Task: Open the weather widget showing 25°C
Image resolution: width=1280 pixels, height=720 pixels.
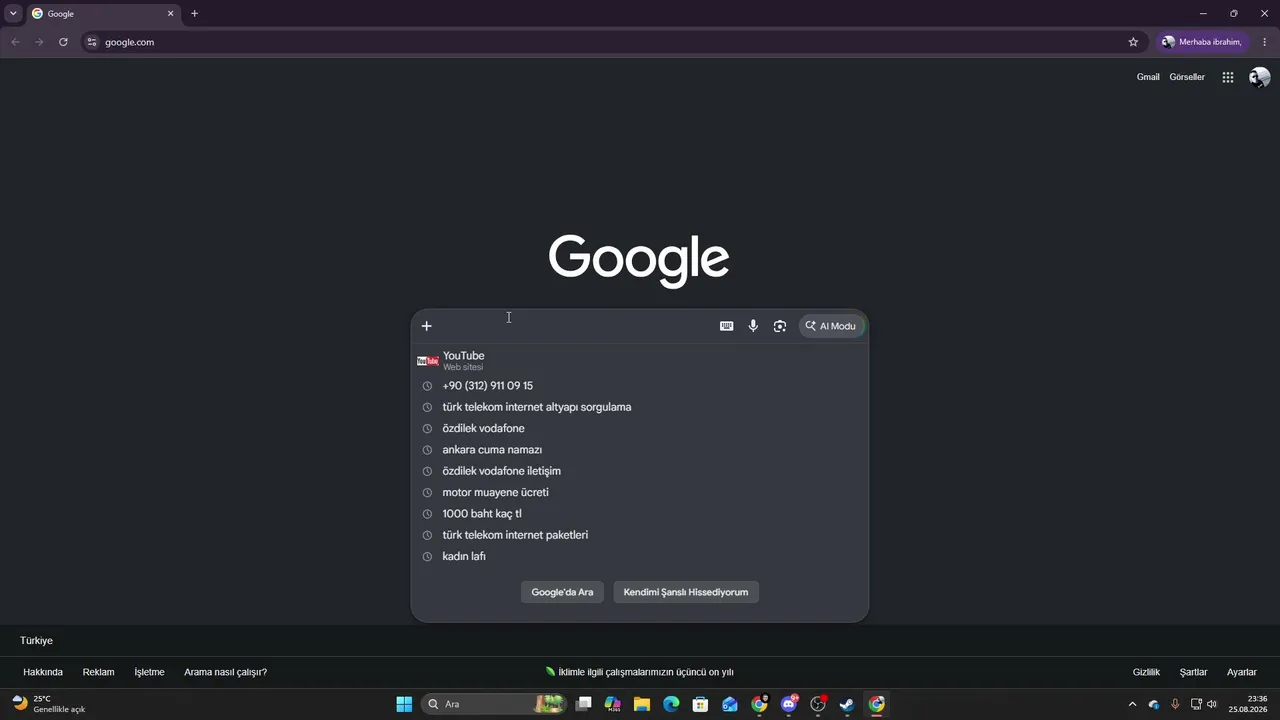Action: pyautogui.click(x=49, y=704)
